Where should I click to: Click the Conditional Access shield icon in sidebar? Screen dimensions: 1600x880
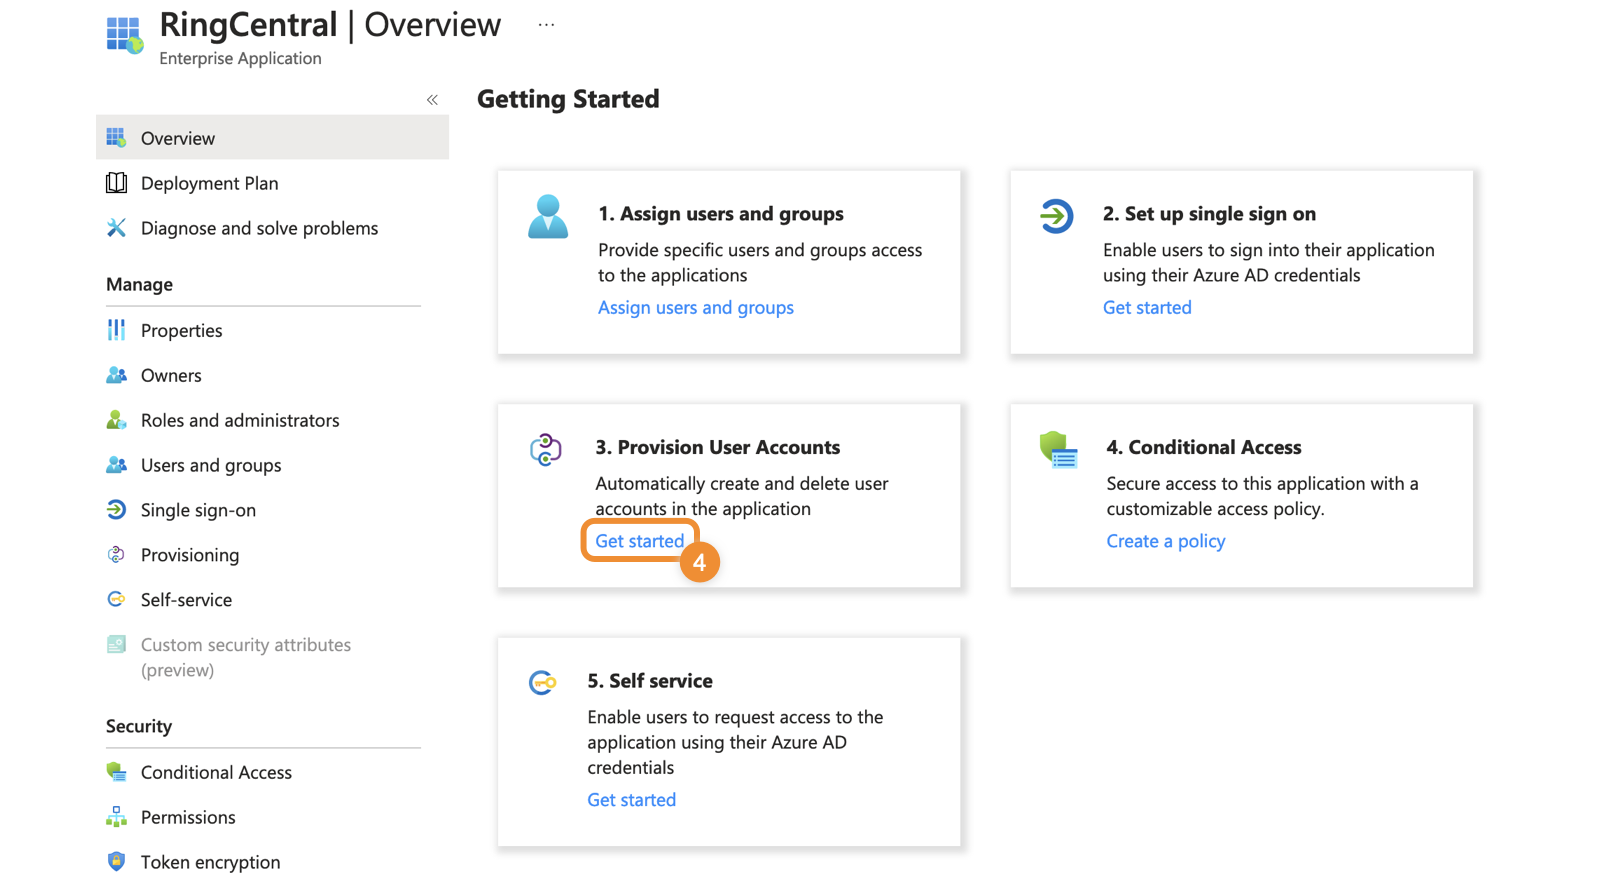point(116,772)
